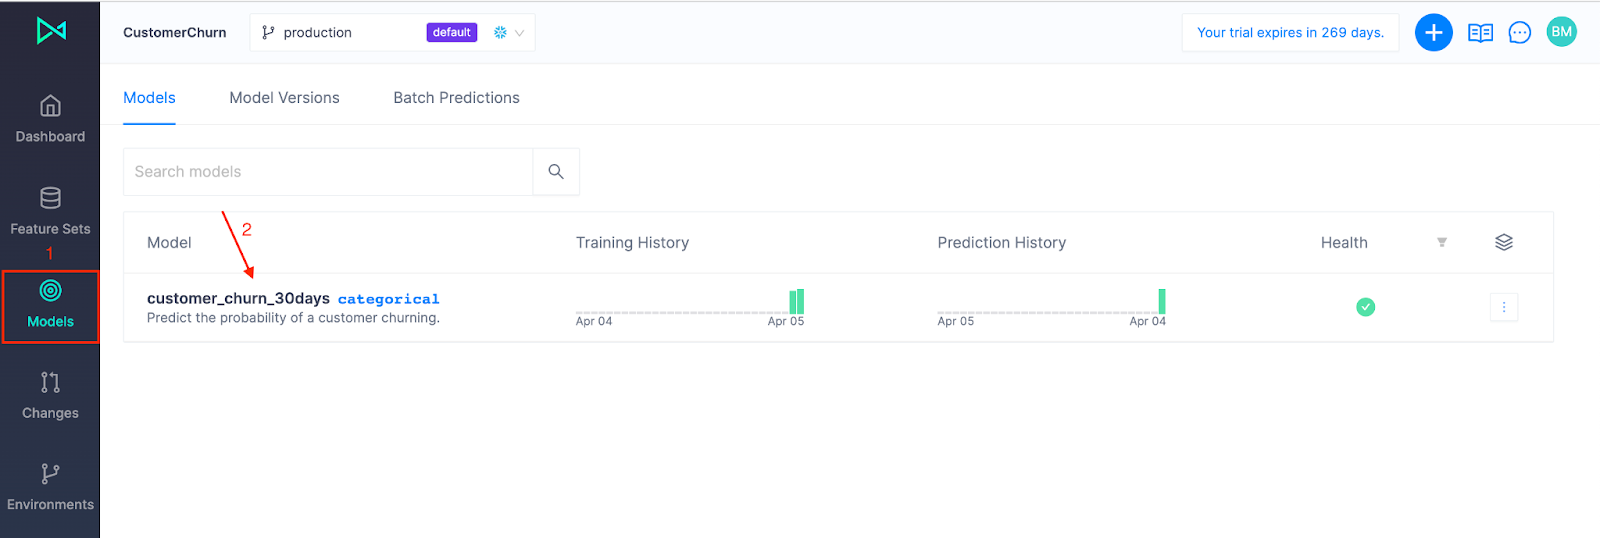The image size is (1600, 538).
Task: Open the Changes sidebar section
Action: click(50, 394)
